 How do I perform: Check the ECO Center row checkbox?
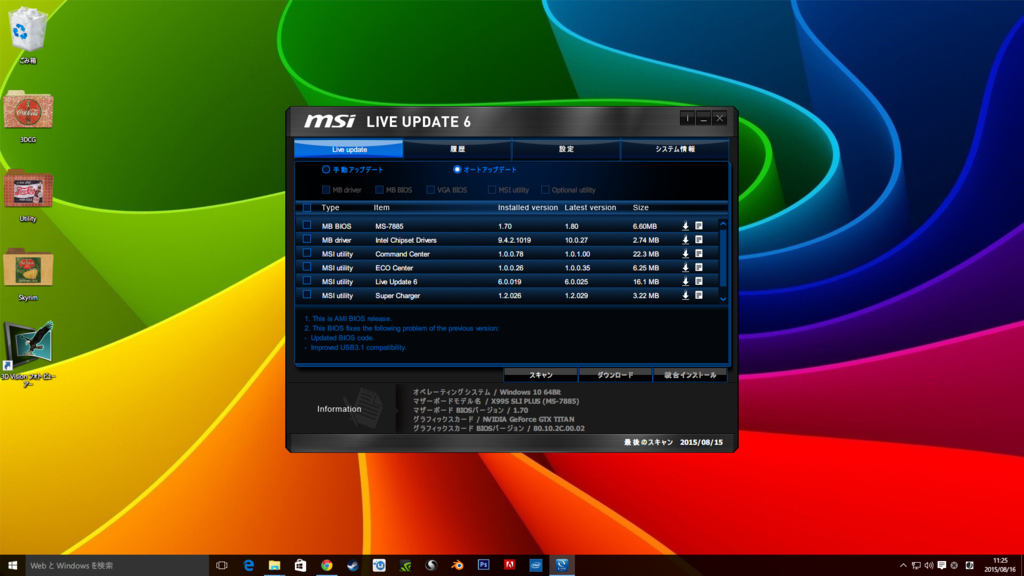[307, 267]
